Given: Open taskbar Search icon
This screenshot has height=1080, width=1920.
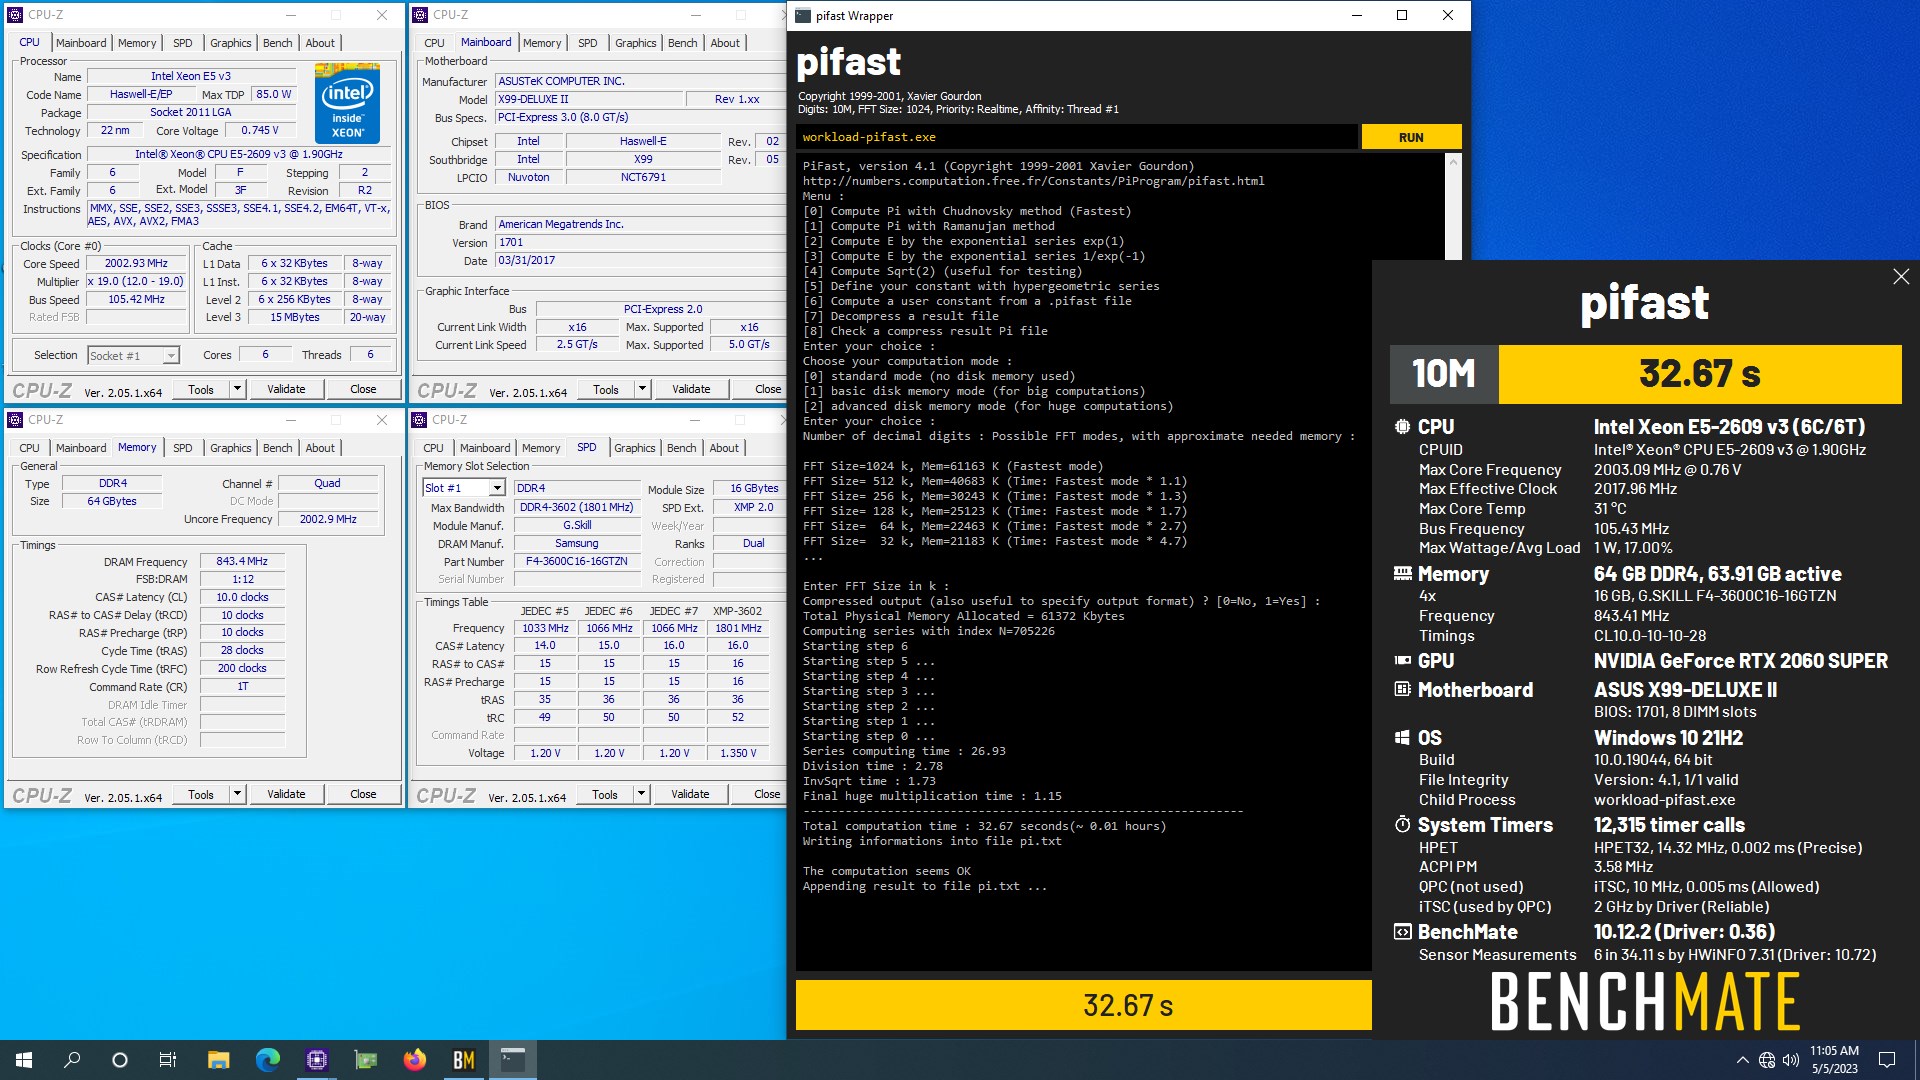Looking at the screenshot, I should coord(72,1060).
